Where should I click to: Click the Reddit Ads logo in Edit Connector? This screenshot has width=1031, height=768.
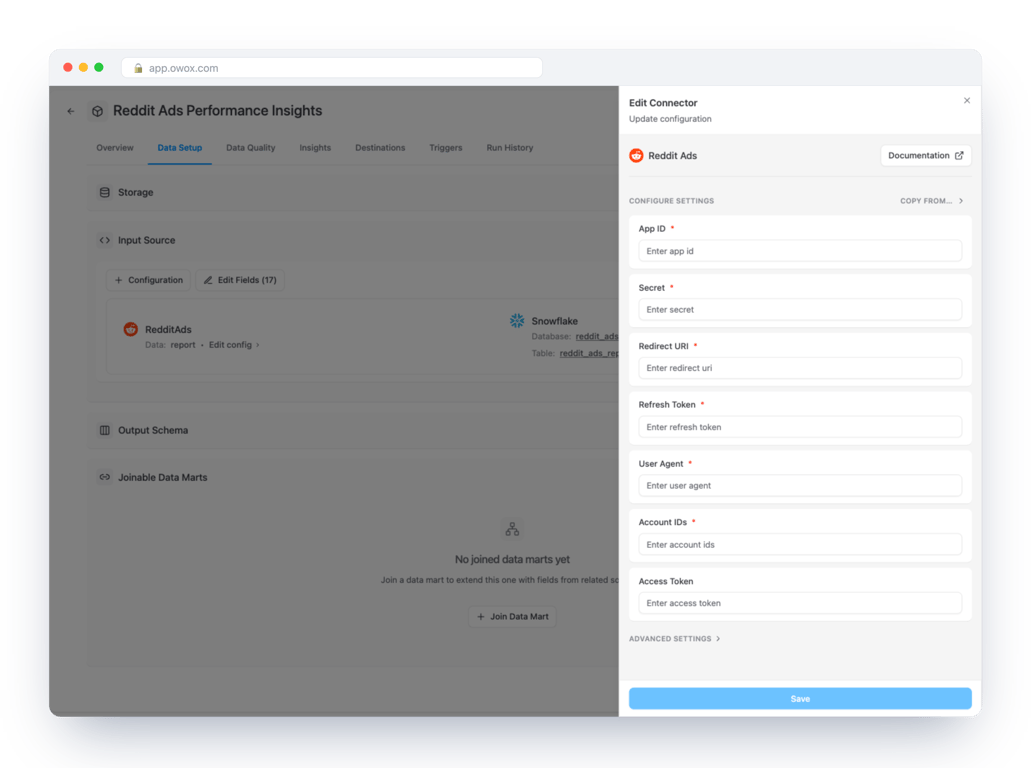[636, 156]
